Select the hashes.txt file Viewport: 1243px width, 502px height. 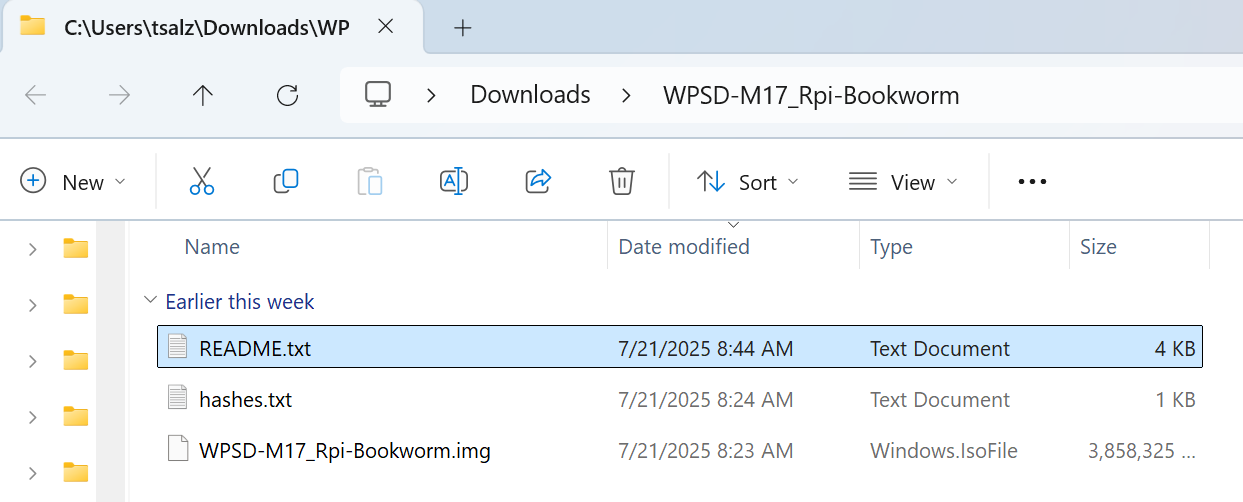(245, 400)
